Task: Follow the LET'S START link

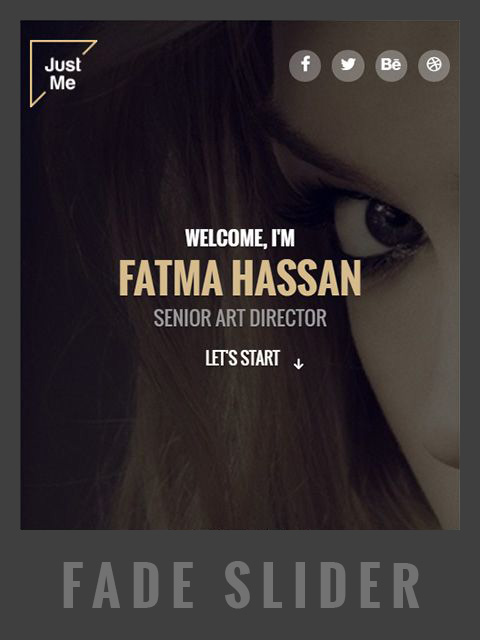Action: point(242,358)
